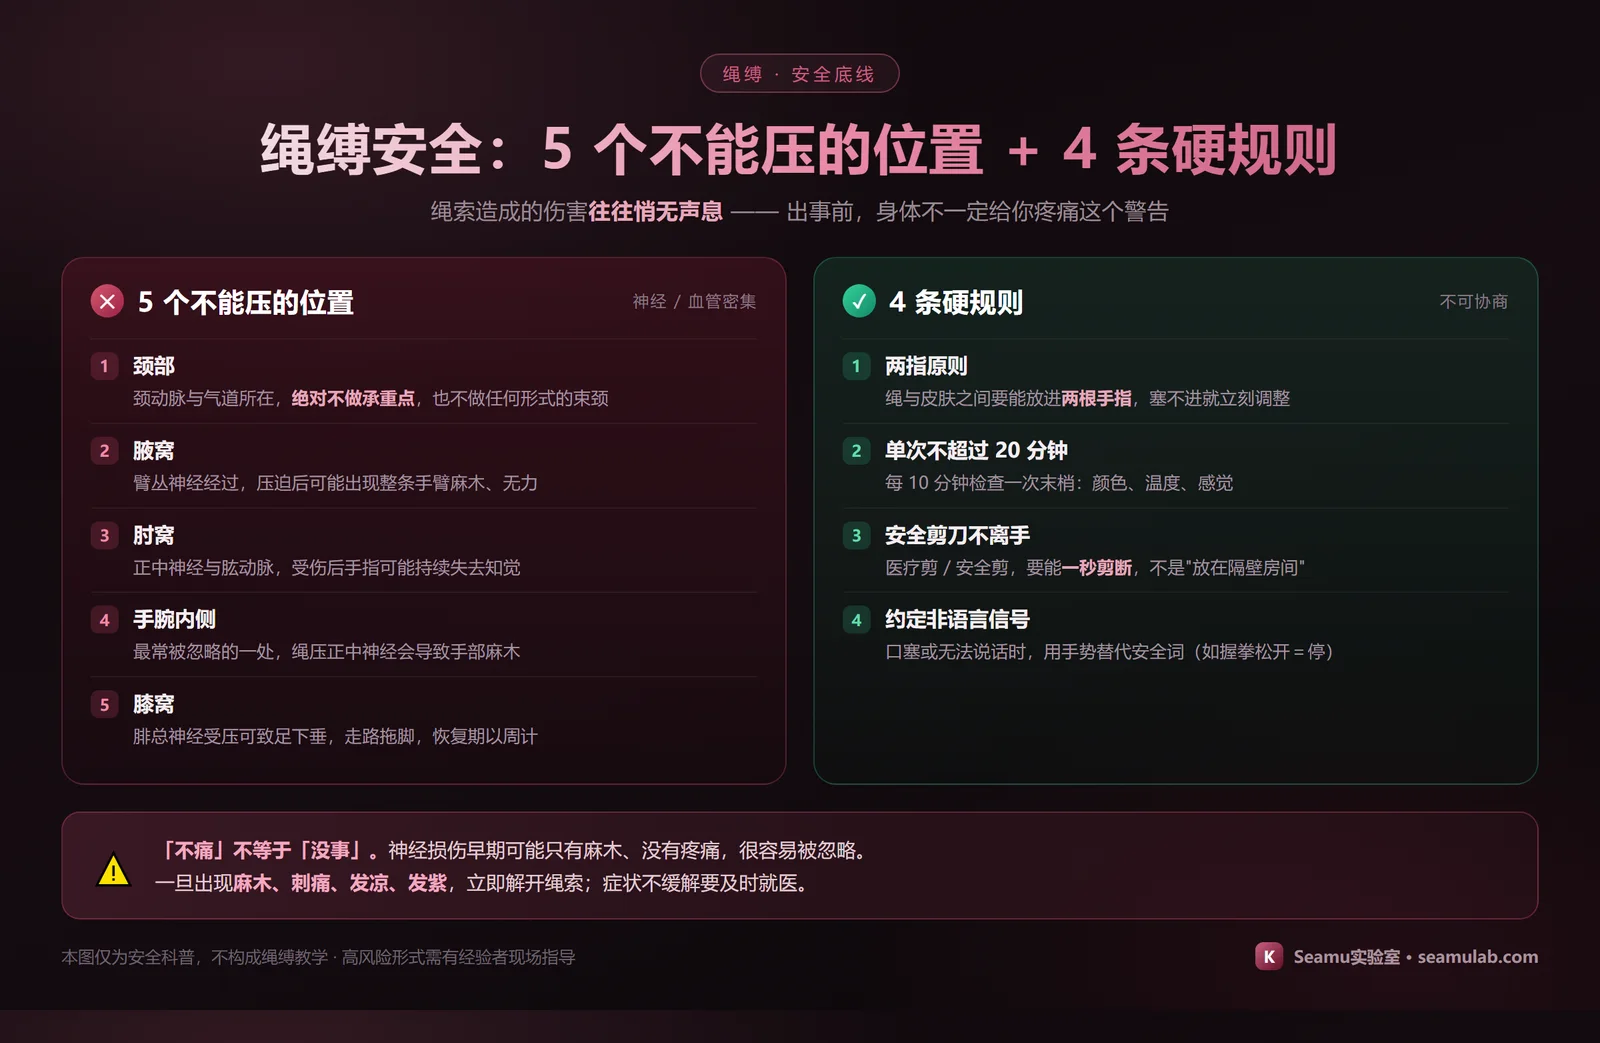Select the 约定非语言信号 rule title
1600x1043 pixels.
tap(957, 620)
